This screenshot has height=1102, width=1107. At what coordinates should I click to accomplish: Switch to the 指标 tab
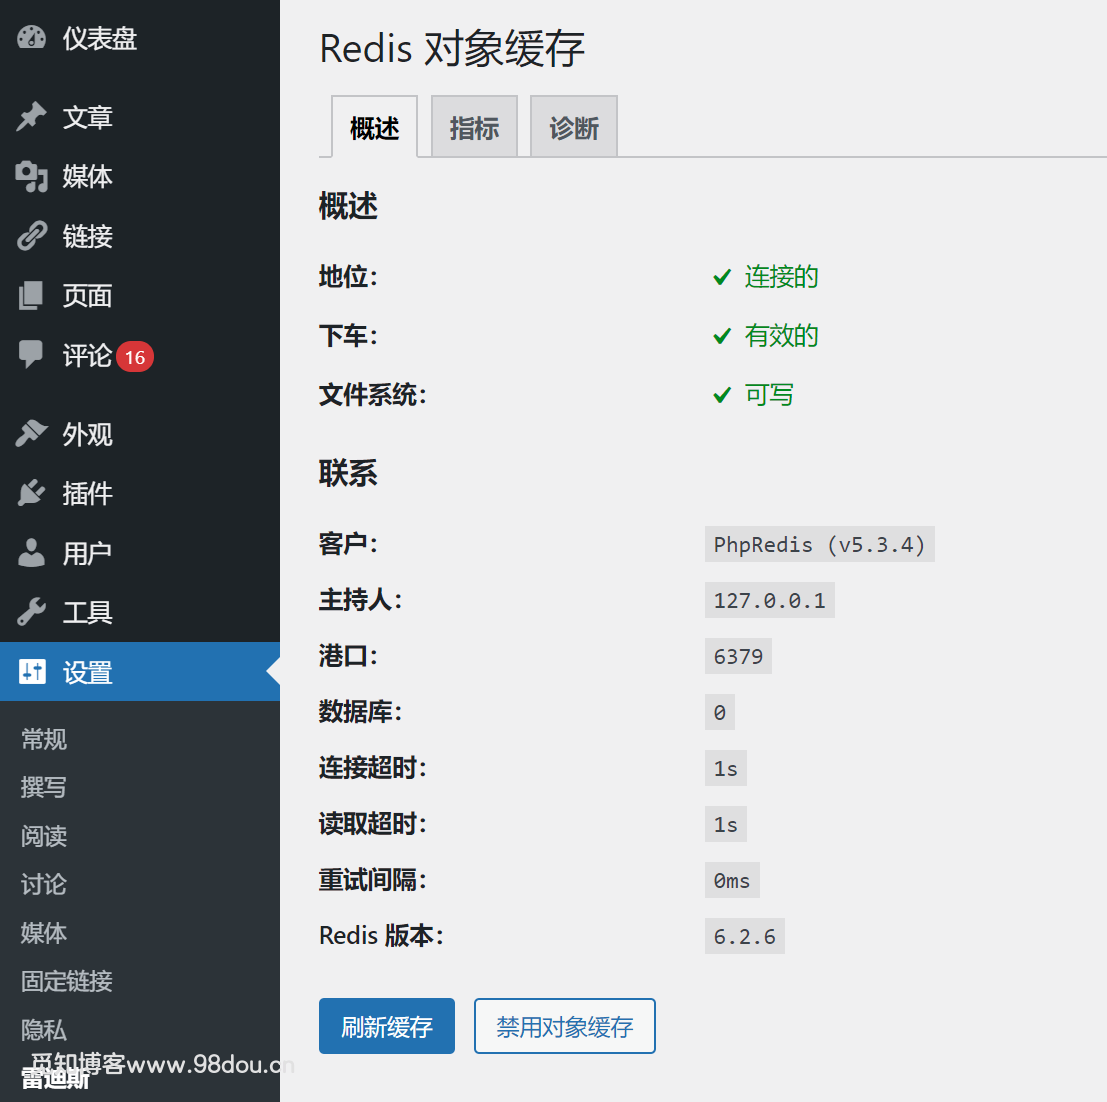coord(474,127)
